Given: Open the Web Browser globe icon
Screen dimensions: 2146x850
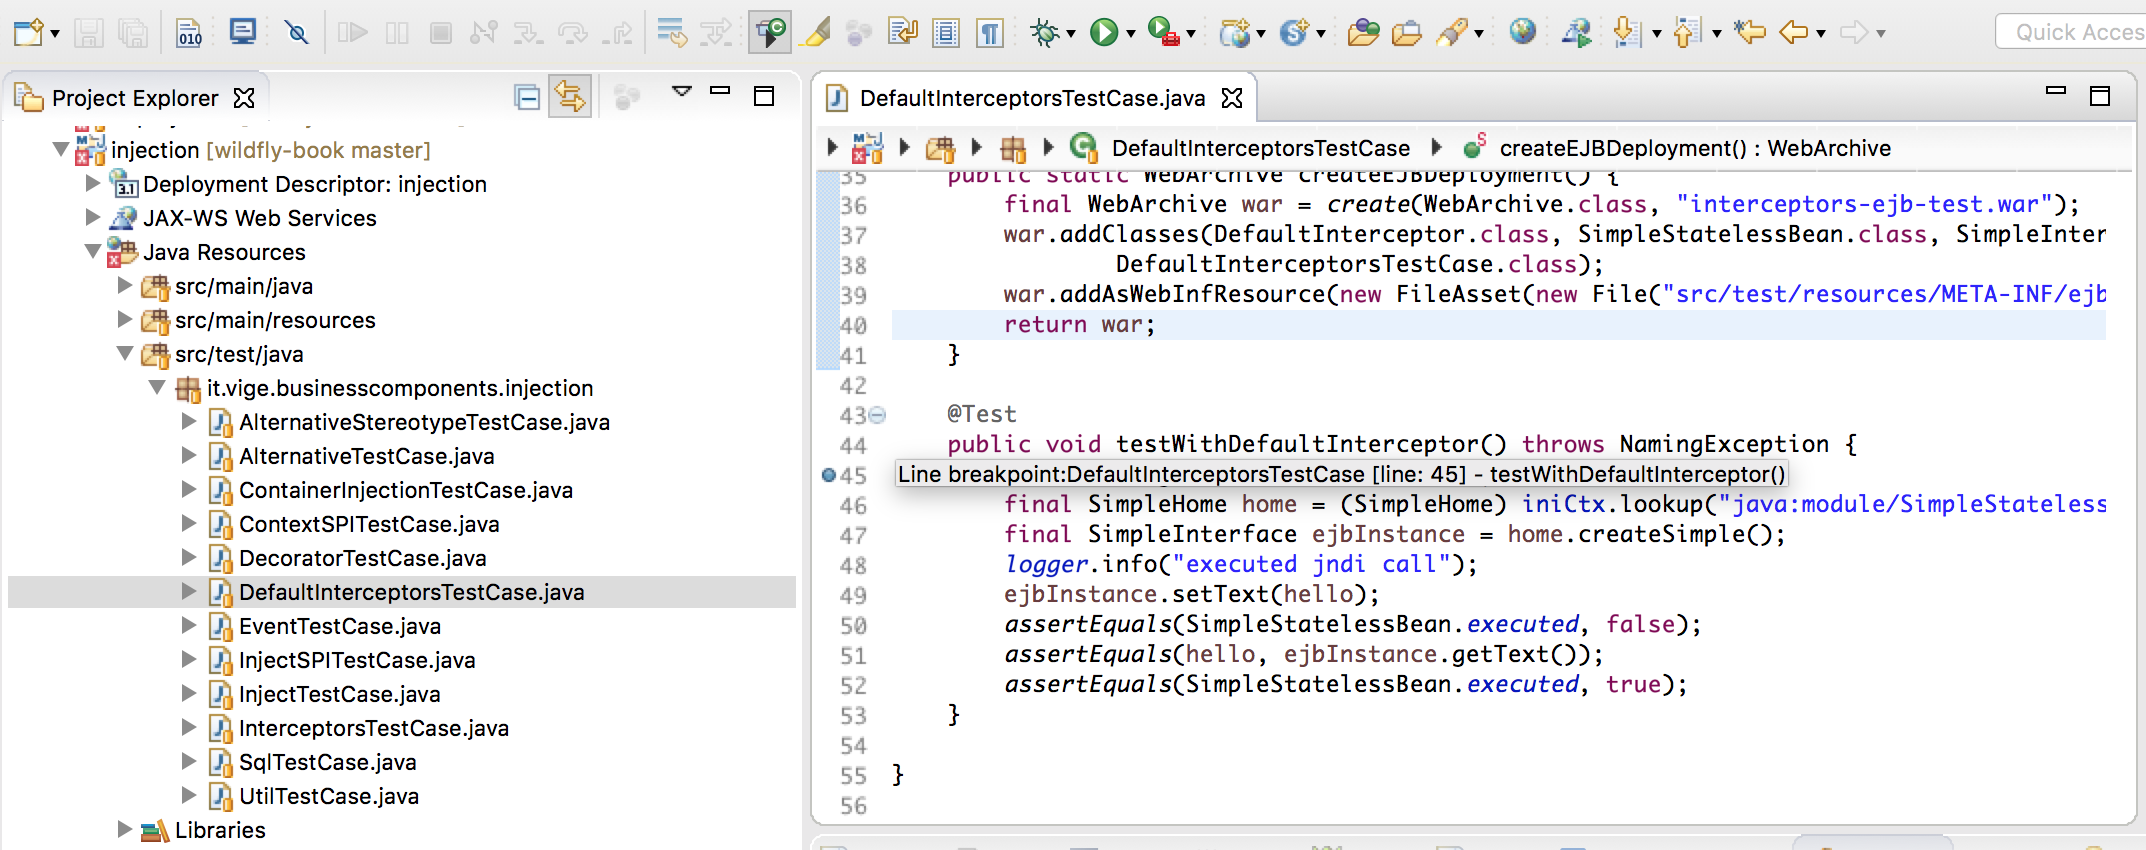Looking at the screenshot, I should click(1522, 32).
